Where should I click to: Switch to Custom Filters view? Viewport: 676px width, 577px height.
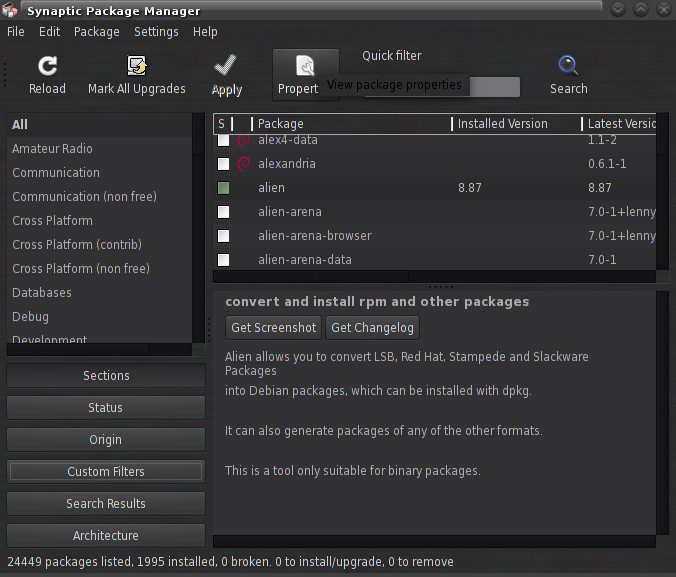[x=106, y=471]
